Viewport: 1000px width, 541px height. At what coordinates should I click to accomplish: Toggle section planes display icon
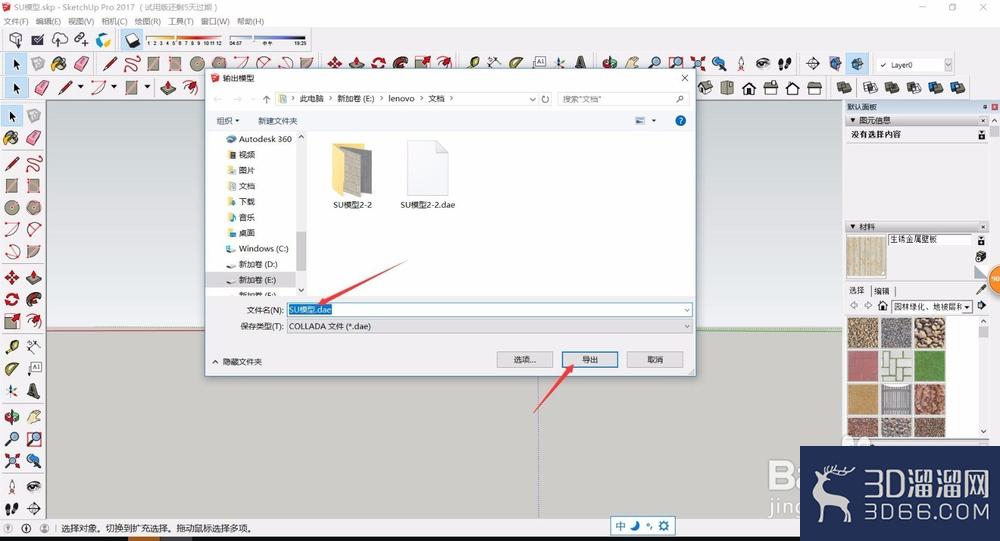835,63
